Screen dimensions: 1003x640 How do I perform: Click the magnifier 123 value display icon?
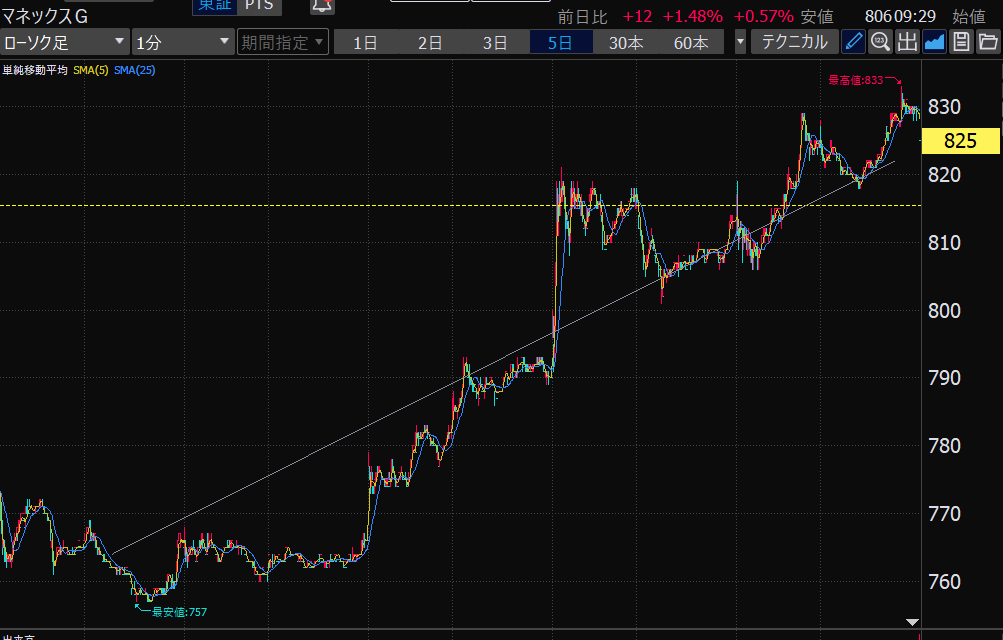tap(880, 42)
